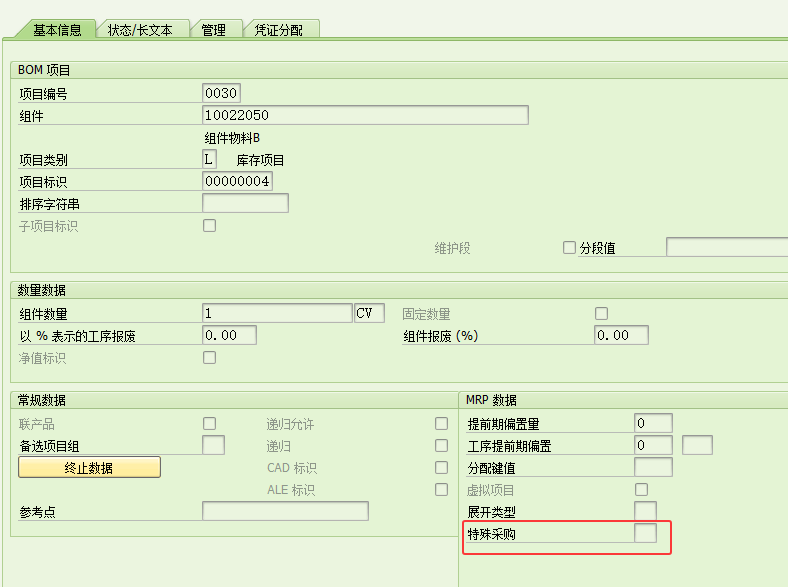The height and width of the screenshot is (587, 788).
Task: Select the CV unit field
Action: click(x=369, y=314)
